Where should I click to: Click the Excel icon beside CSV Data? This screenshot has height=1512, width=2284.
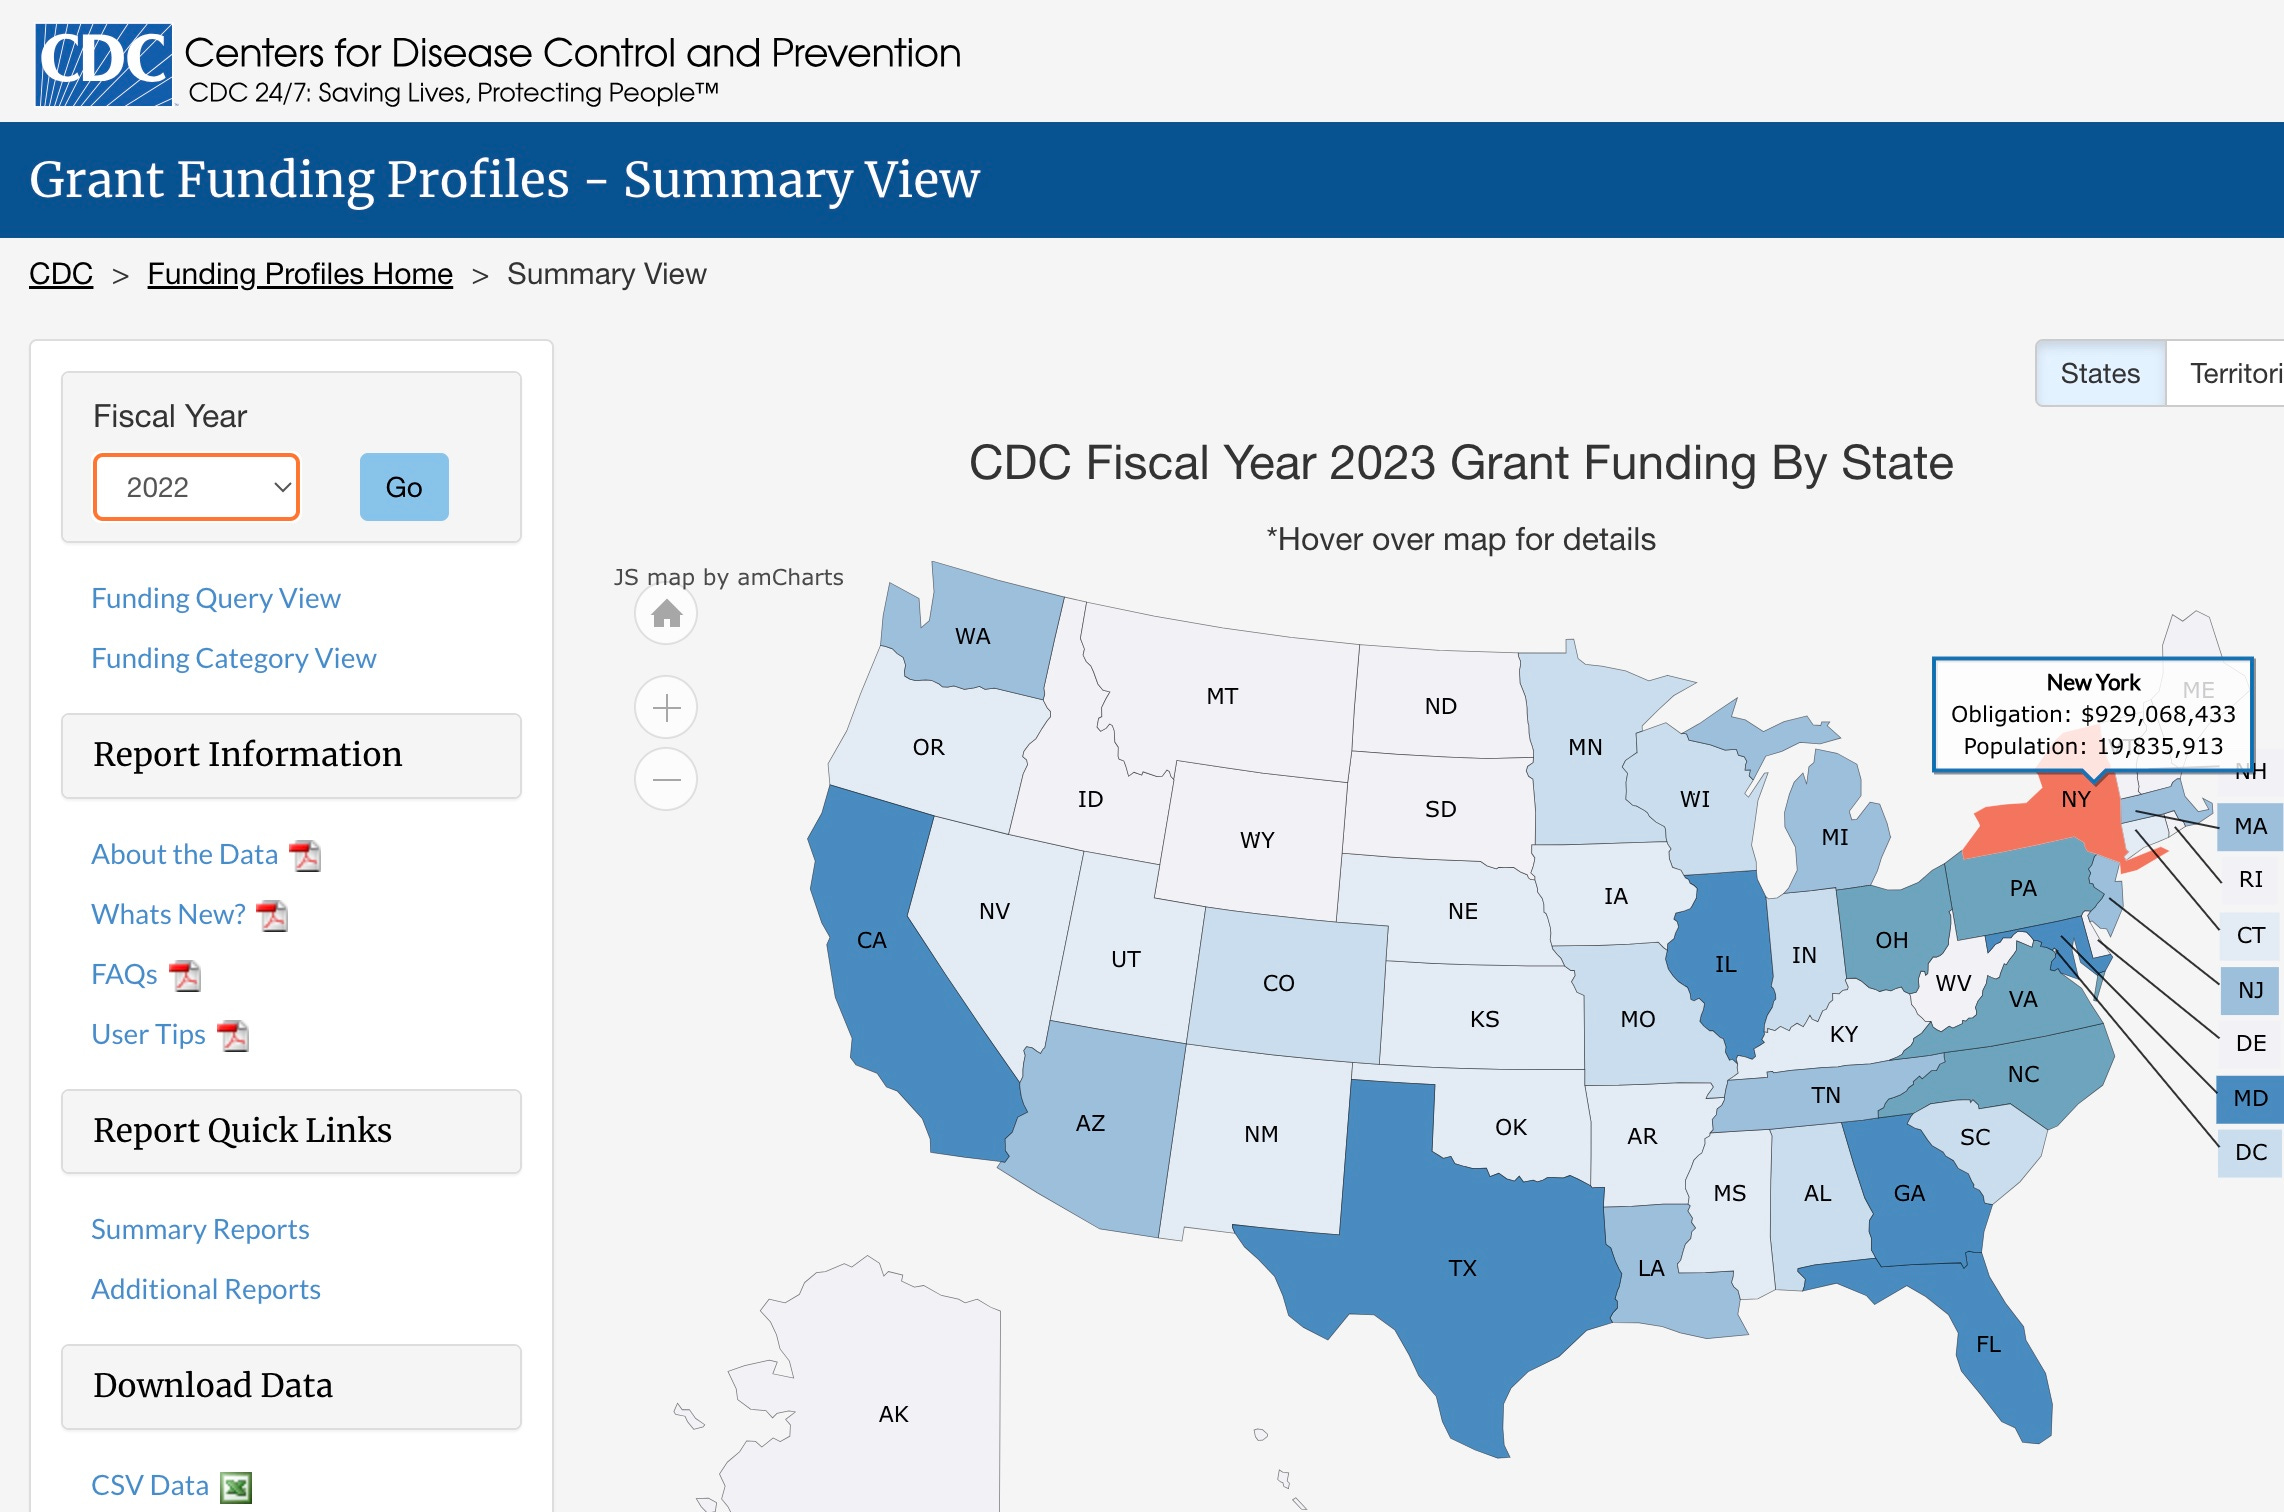click(x=236, y=1488)
